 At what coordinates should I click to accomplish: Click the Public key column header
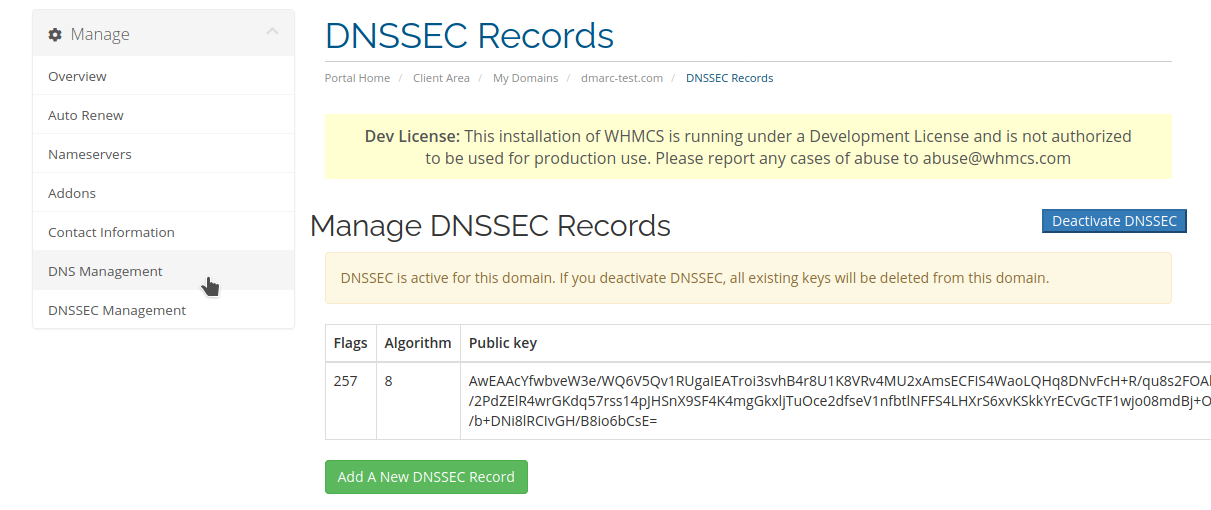pos(503,343)
